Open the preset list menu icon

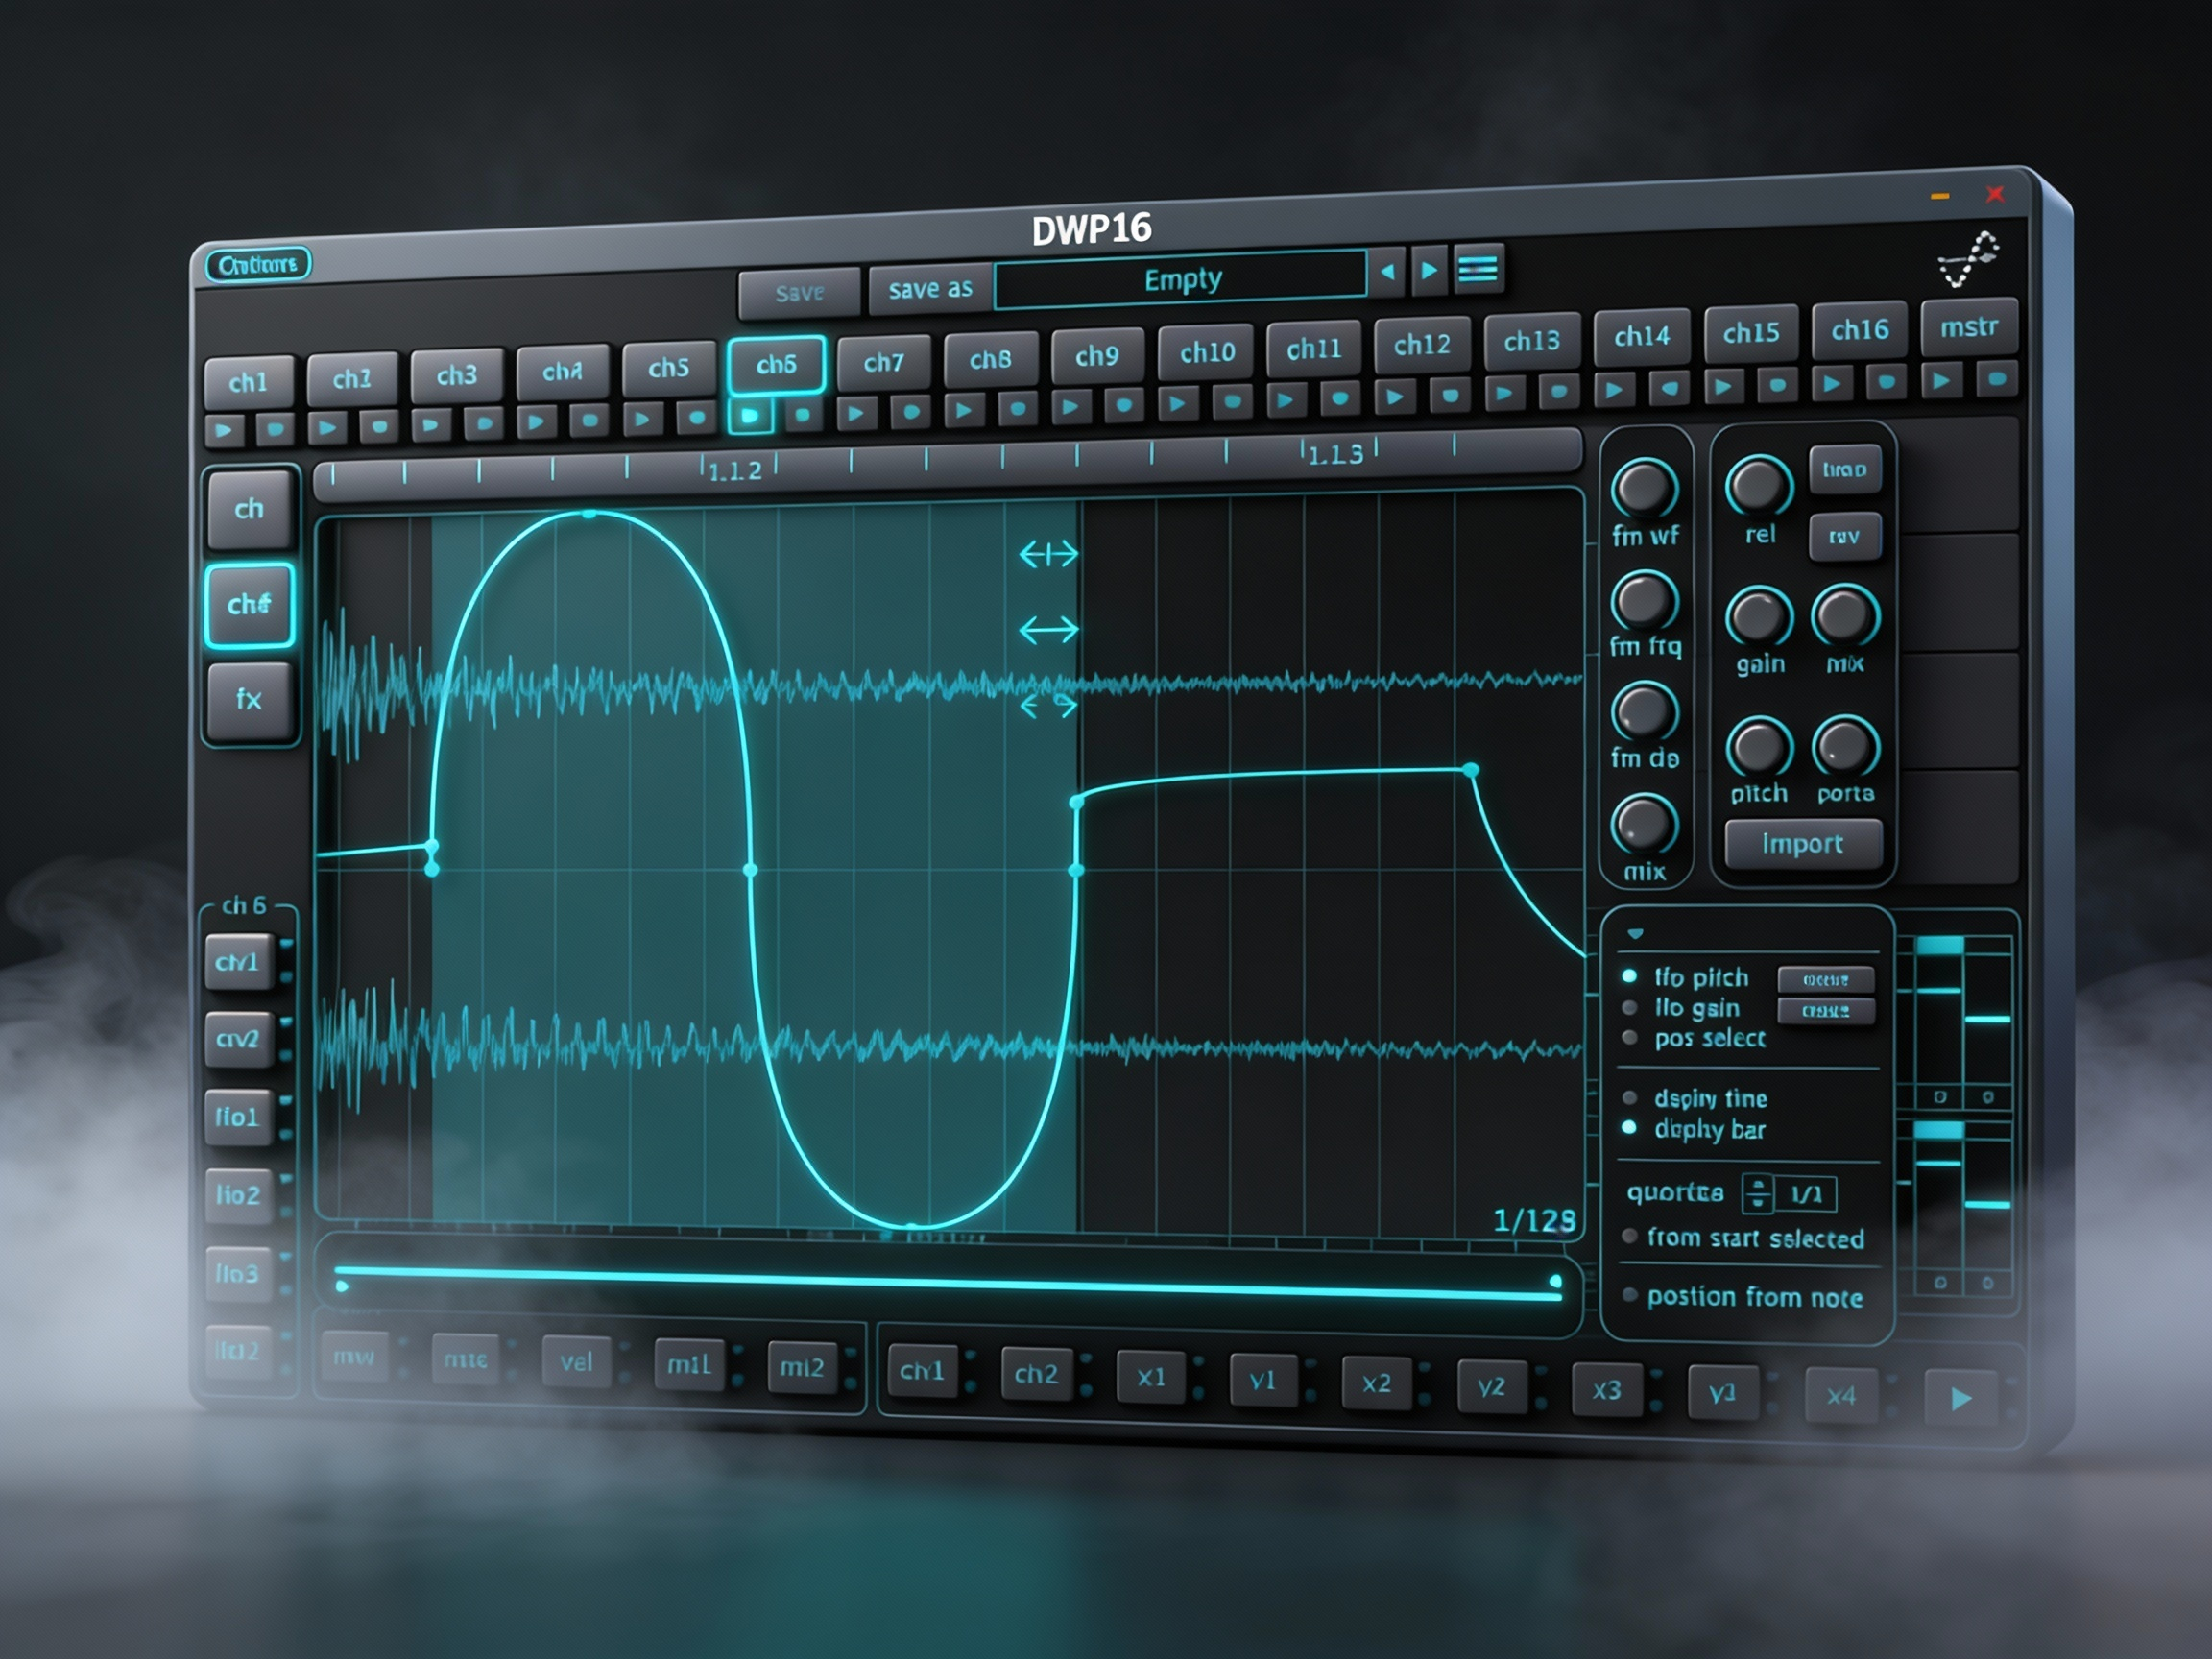click(x=1478, y=269)
